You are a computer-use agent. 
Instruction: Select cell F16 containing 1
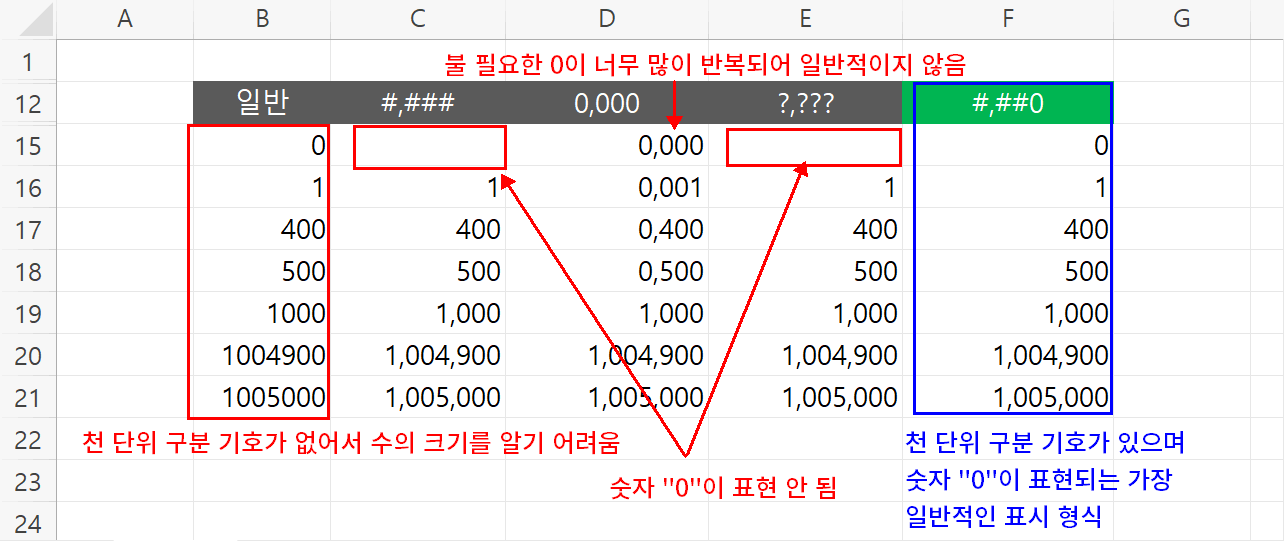pos(1007,187)
